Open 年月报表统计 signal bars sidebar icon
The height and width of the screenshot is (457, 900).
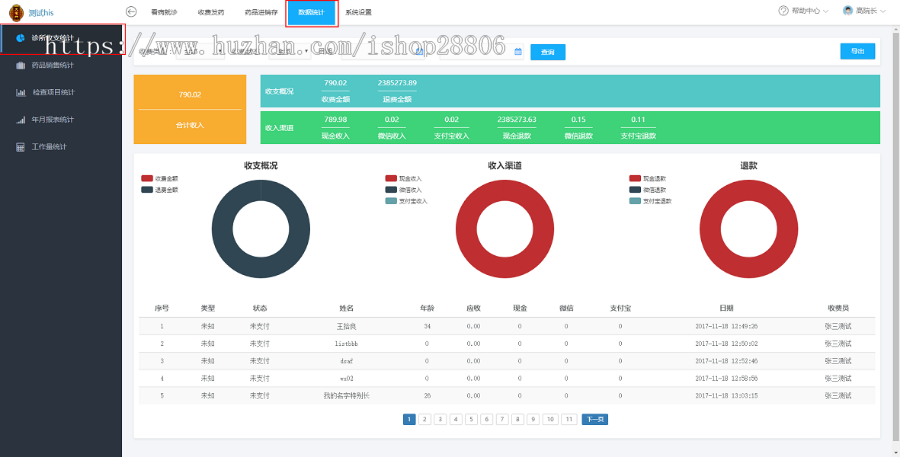point(20,120)
